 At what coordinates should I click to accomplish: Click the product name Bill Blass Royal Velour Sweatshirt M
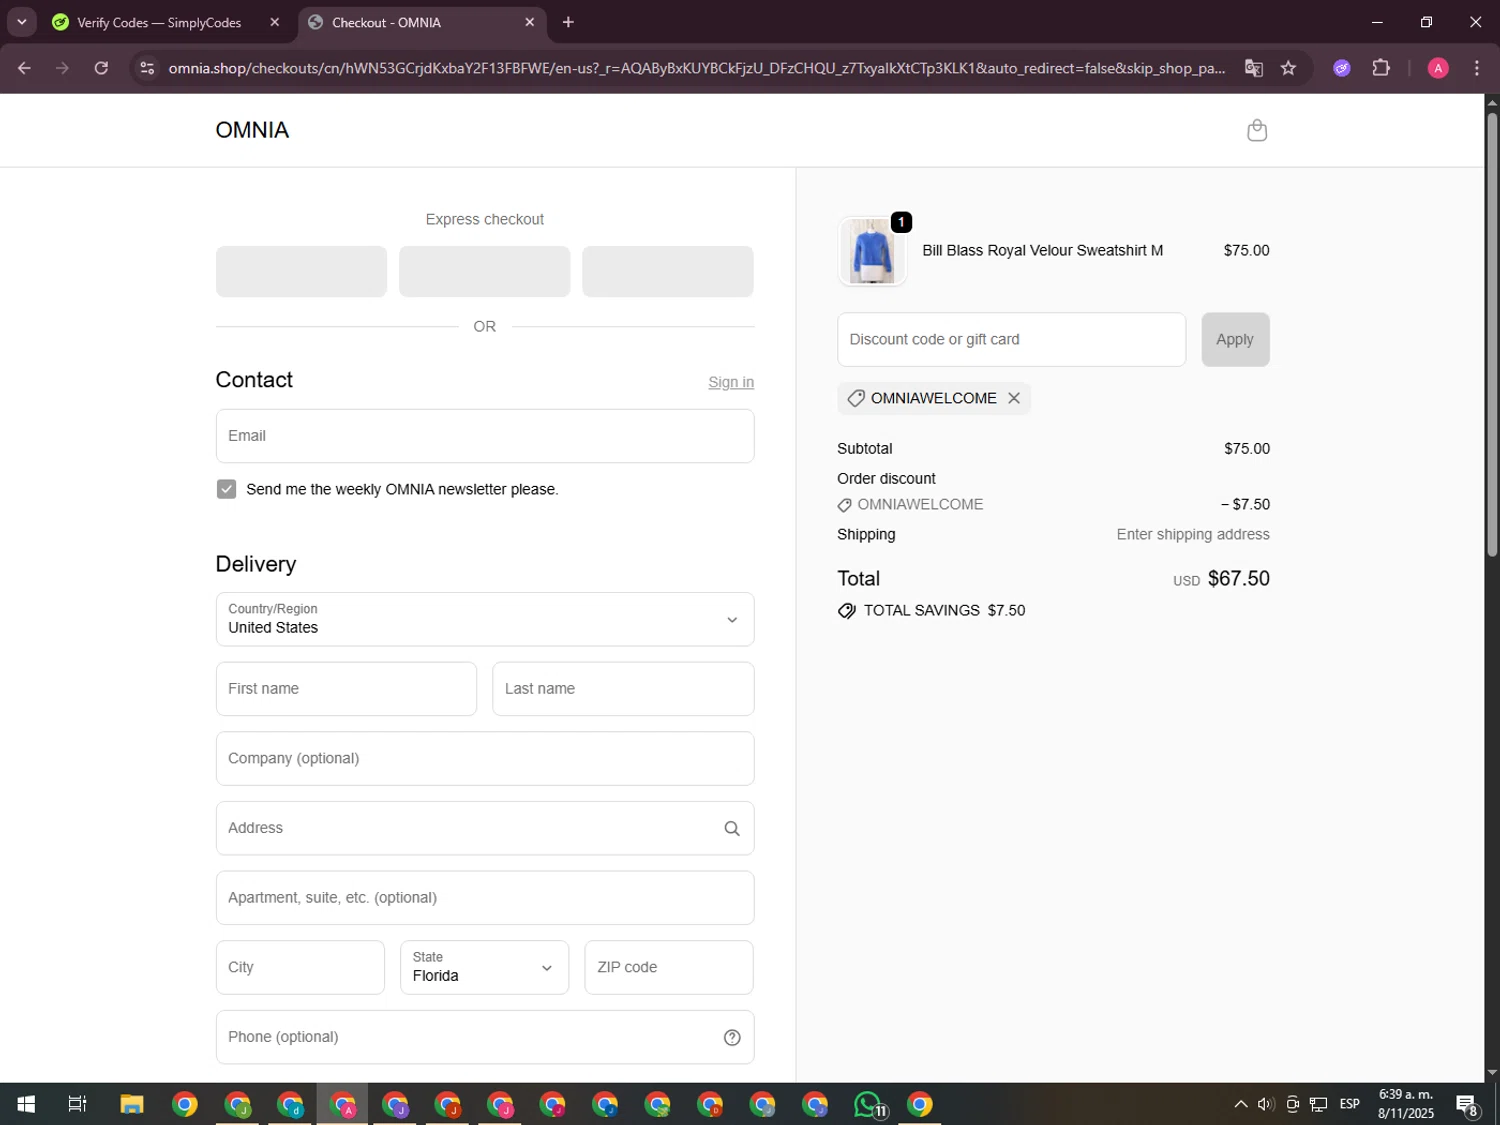coord(1042,250)
